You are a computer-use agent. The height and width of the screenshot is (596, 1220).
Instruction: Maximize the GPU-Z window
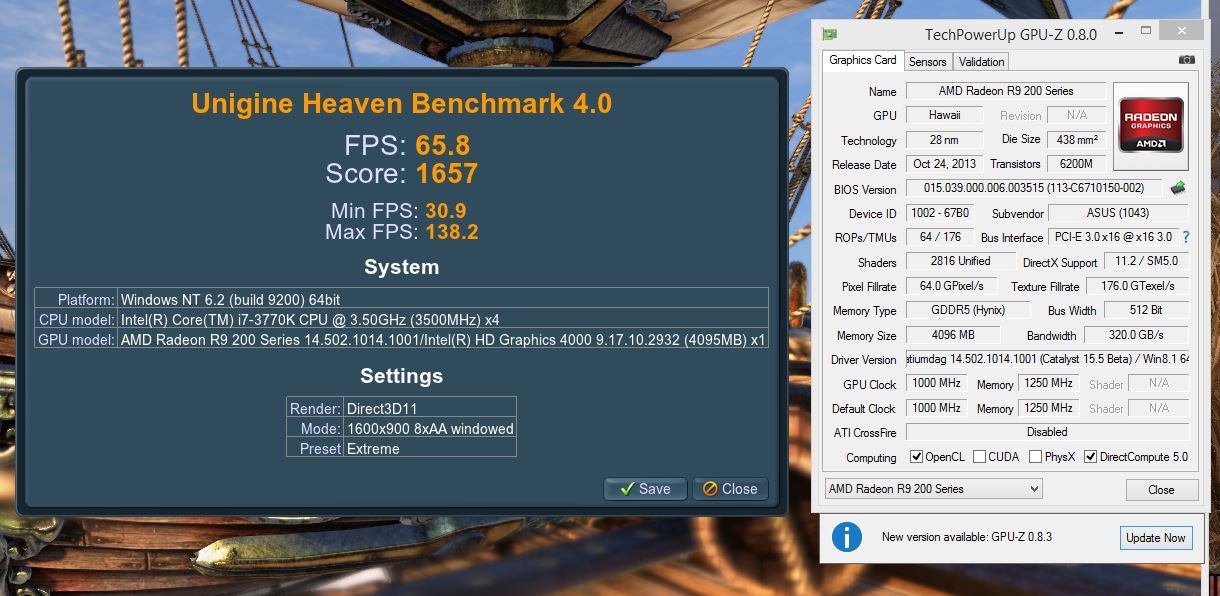(x=1146, y=32)
